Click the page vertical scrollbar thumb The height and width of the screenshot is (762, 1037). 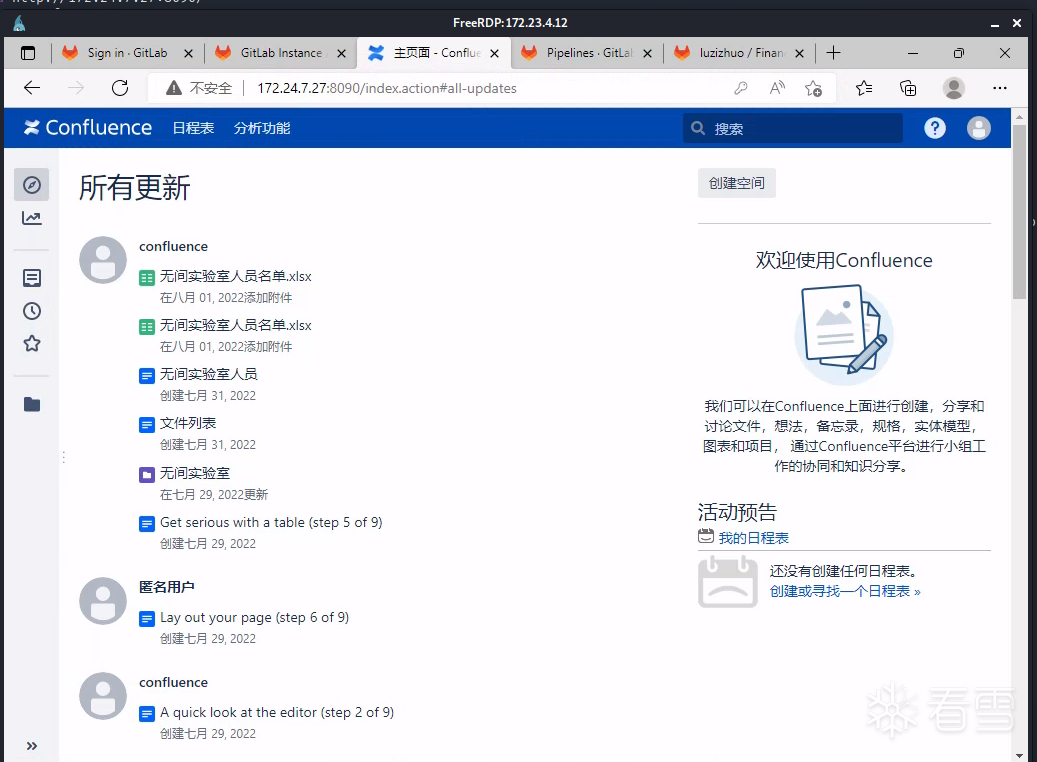(1019, 212)
